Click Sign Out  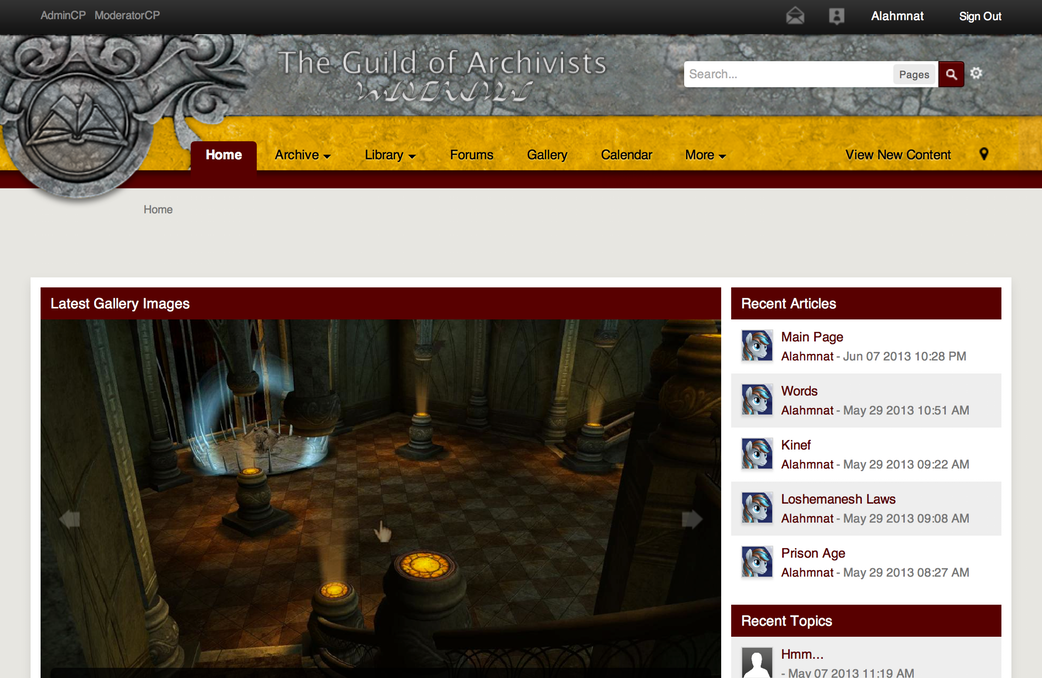click(x=980, y=16)
